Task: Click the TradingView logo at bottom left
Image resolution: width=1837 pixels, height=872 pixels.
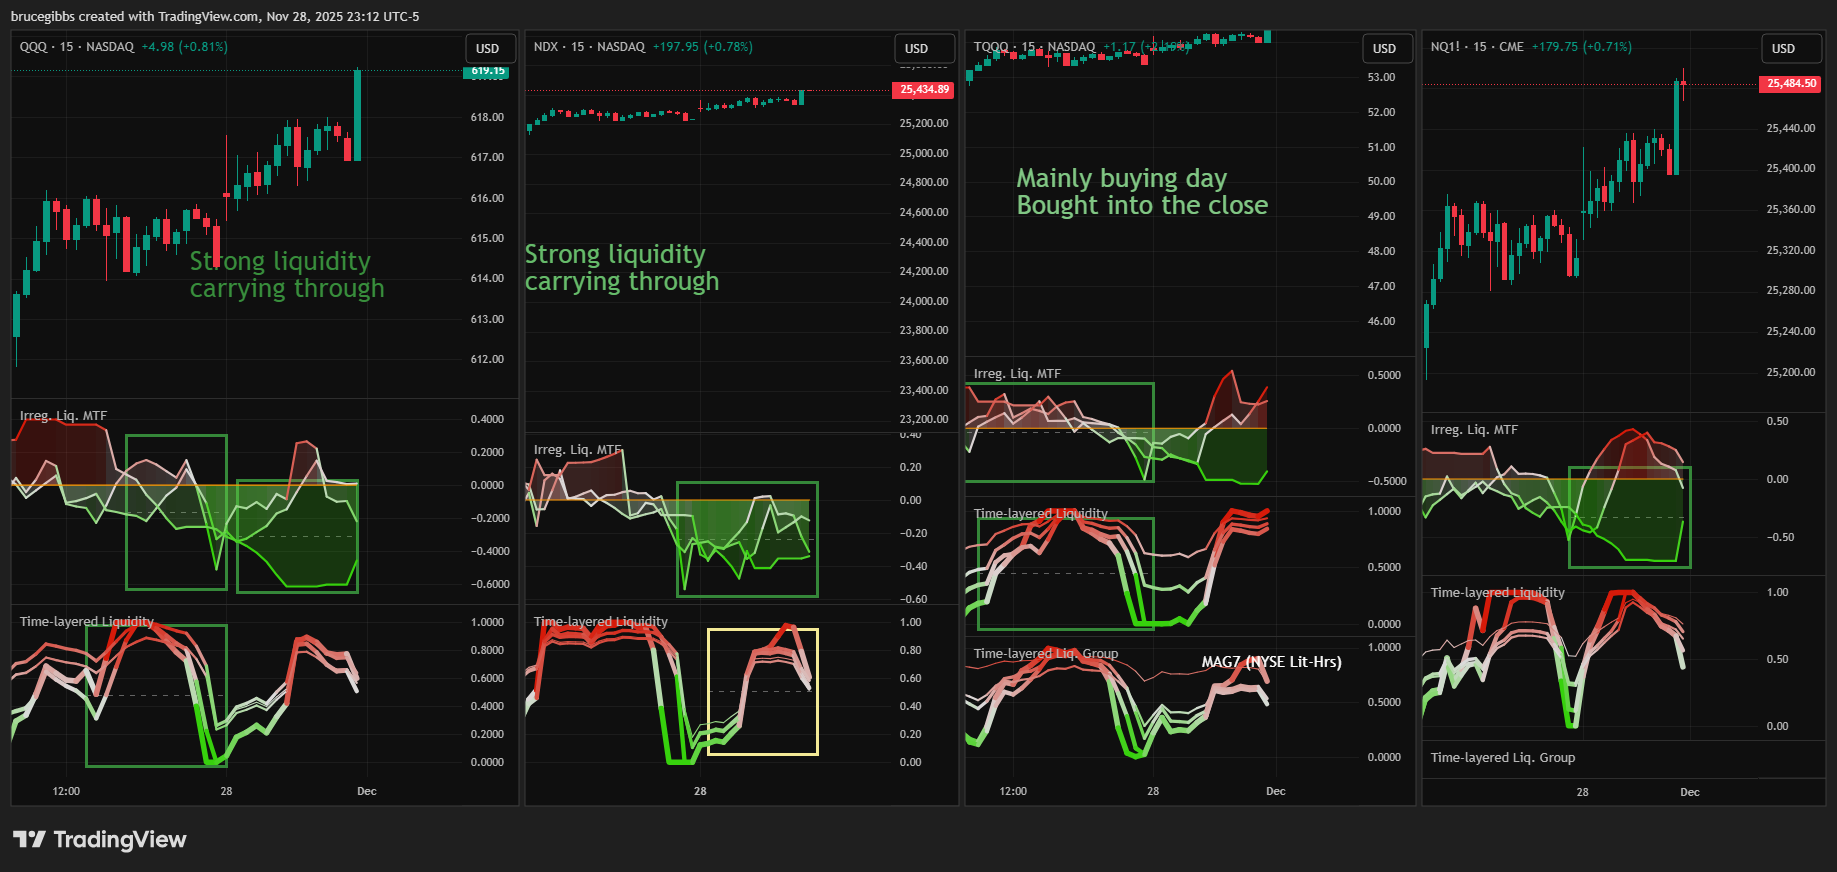Action: click(x=99, y=839)
